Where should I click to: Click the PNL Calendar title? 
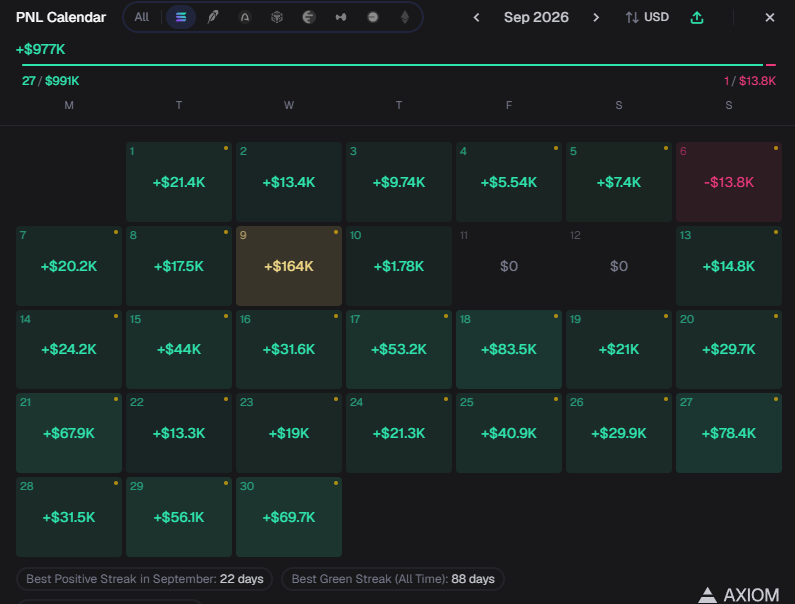(x=61, y=17)
